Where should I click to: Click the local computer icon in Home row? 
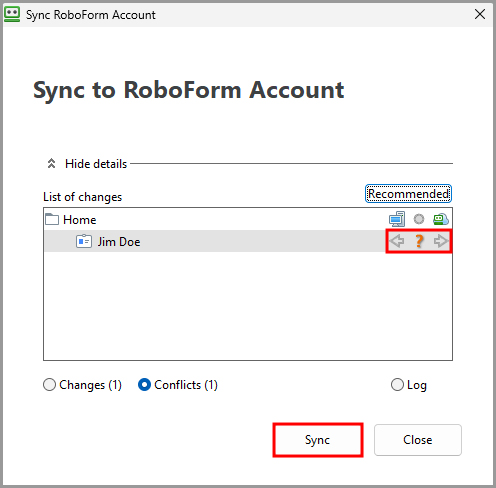(x=397, y=219)
